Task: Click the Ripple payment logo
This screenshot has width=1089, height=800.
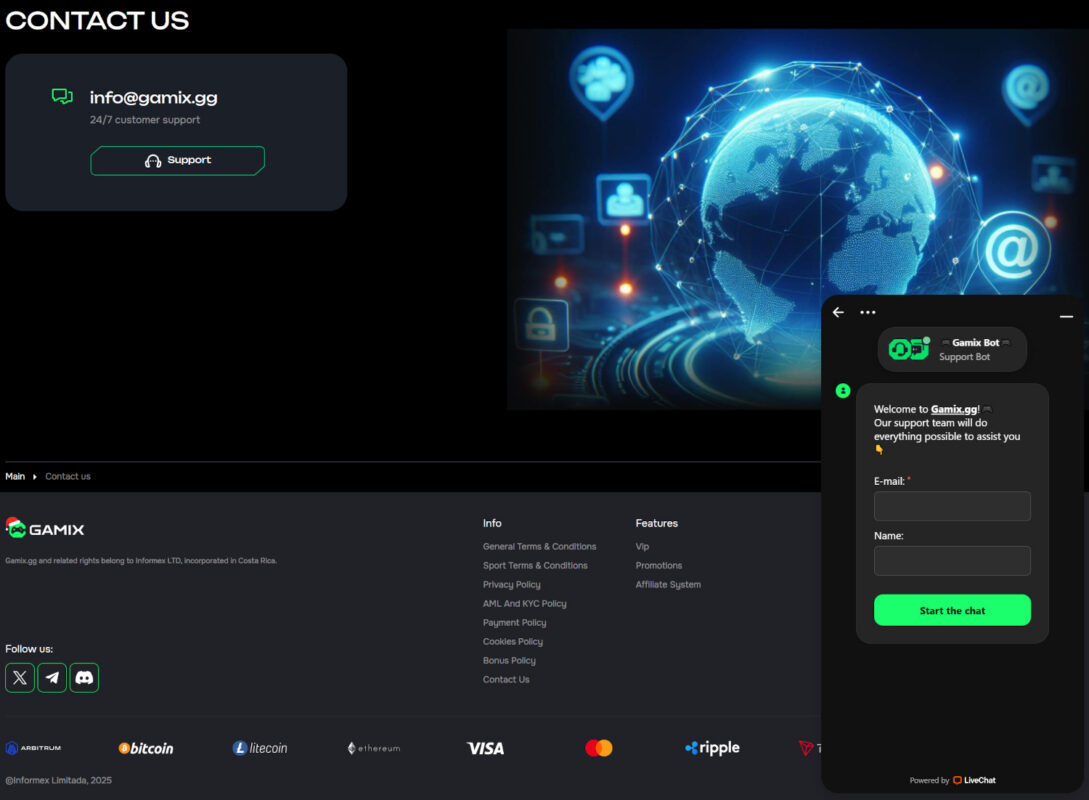Action: click(x=712, y=748)
